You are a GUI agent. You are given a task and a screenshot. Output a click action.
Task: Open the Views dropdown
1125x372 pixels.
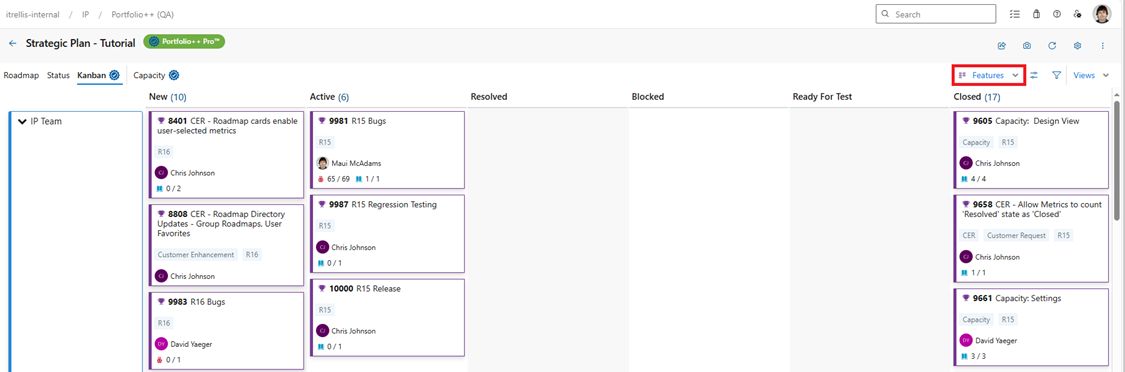pos(1090,75)
